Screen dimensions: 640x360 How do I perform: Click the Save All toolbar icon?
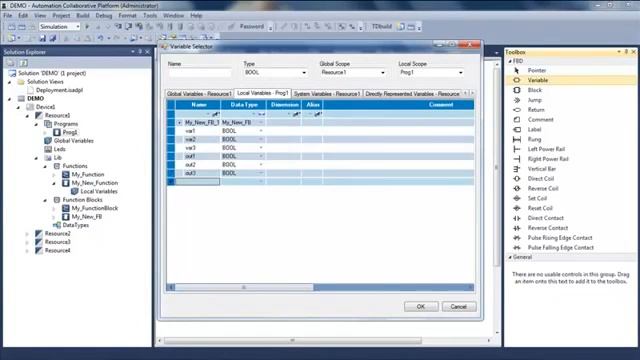pyautogui.click(x=53, y=38)
